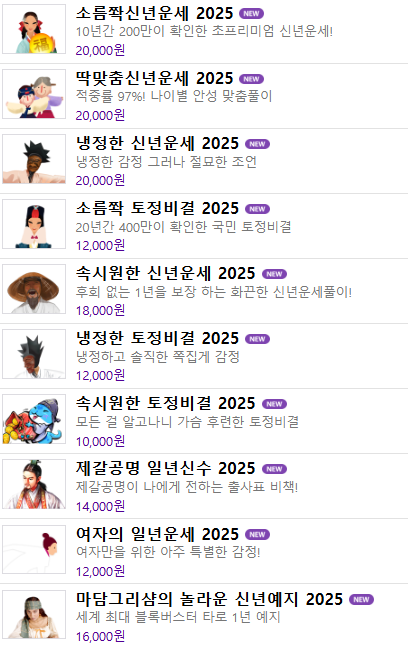Click the NEW badge next to 여자의 일년운세
Screen dimensions: 408x646
coord(258,534)
